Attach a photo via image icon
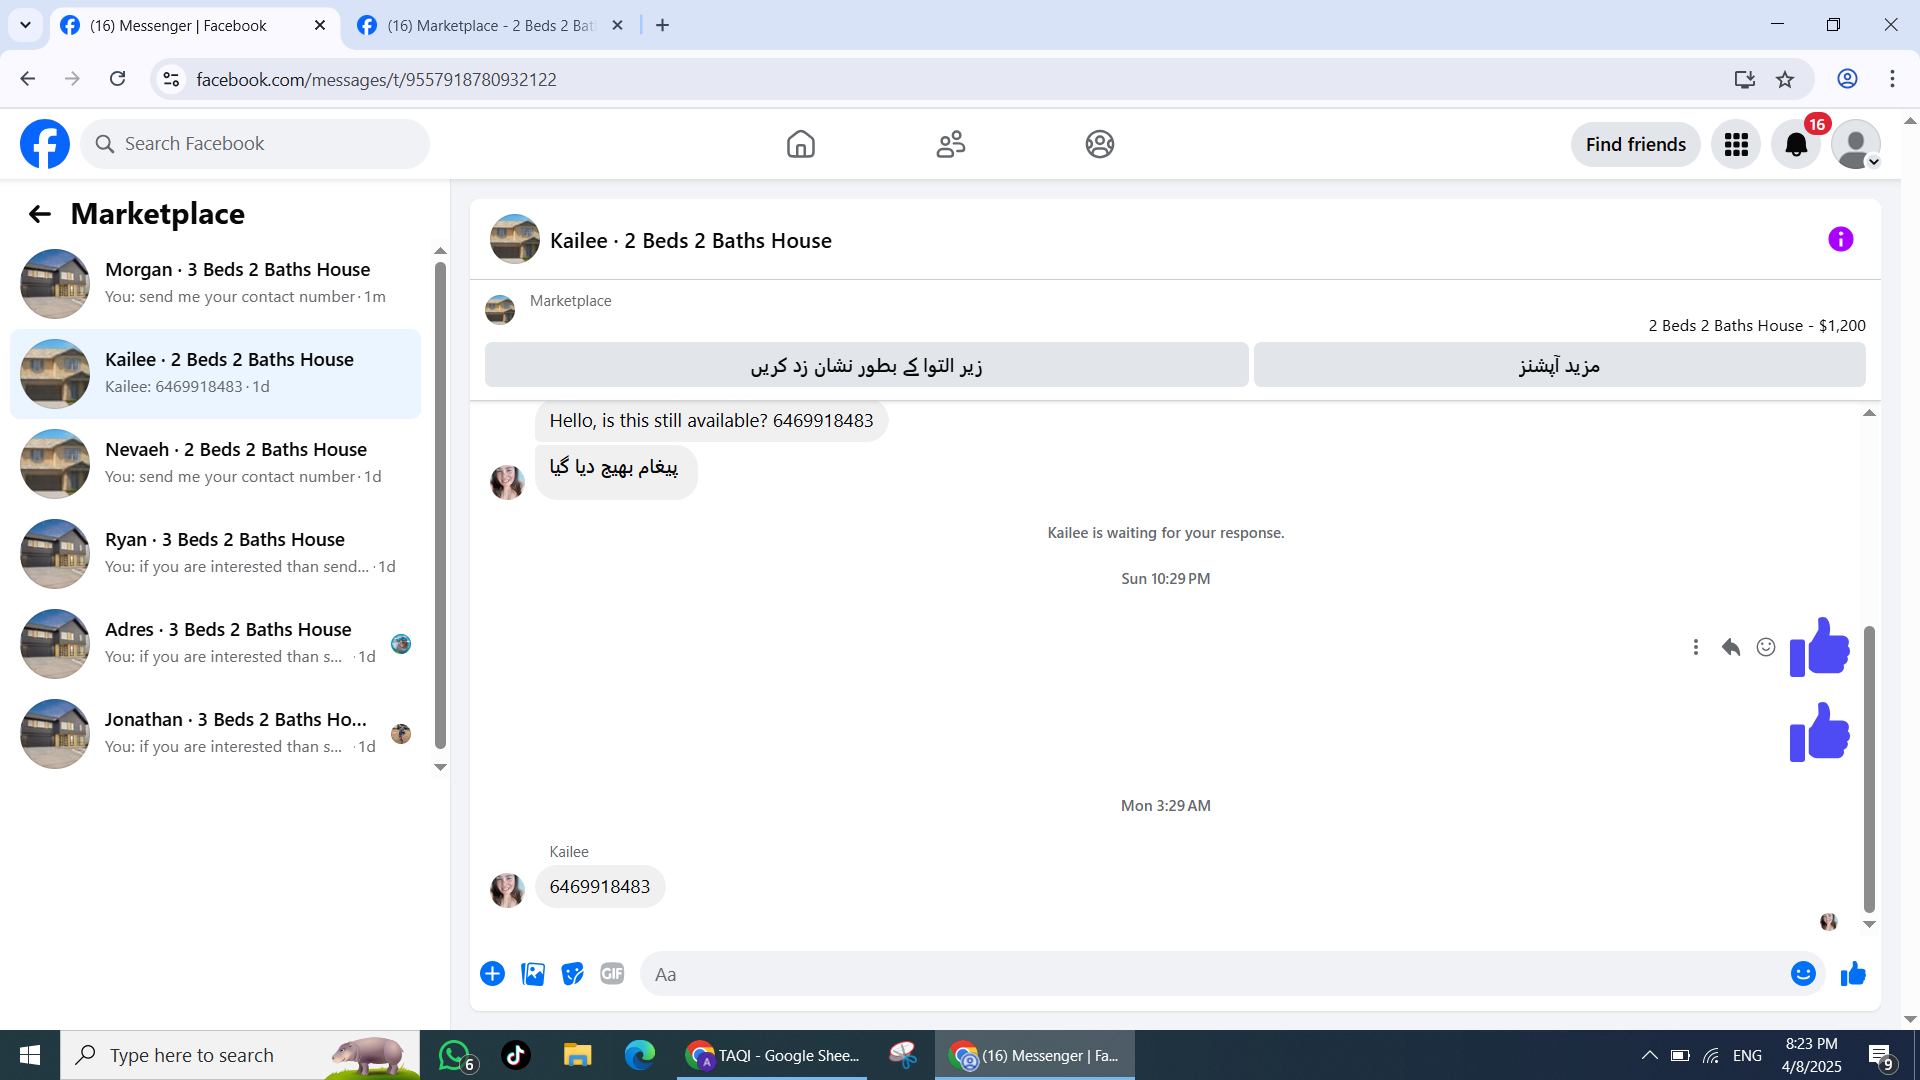 point(533,973)
